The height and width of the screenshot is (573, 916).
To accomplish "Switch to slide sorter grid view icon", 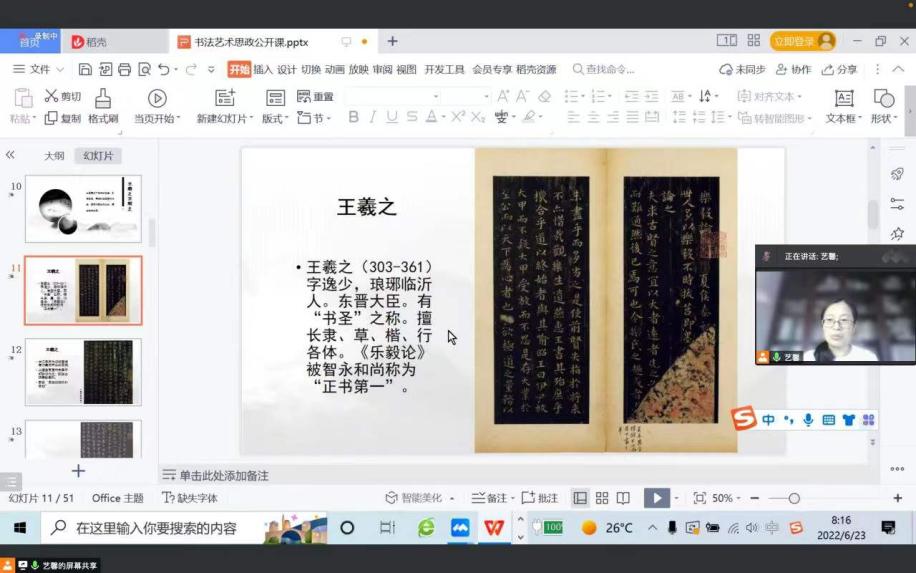I will [602, 498].
